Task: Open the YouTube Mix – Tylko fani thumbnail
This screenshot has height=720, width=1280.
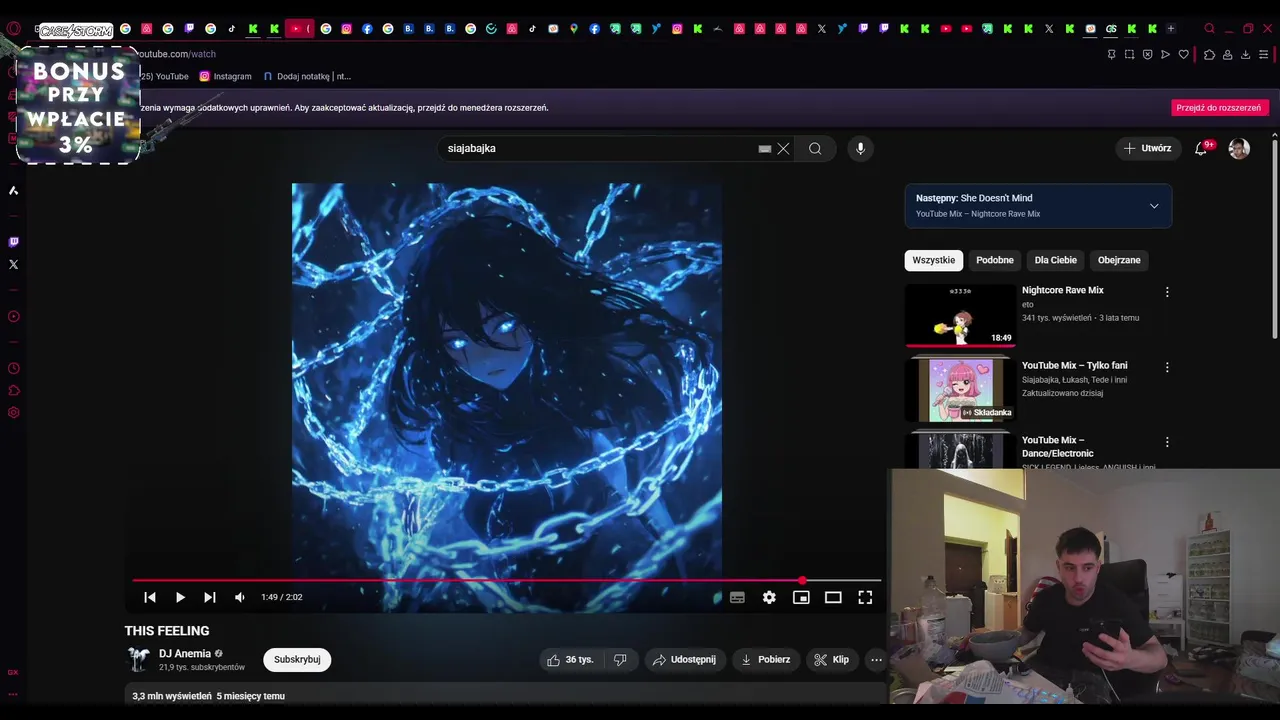Action: pos(960,390)
